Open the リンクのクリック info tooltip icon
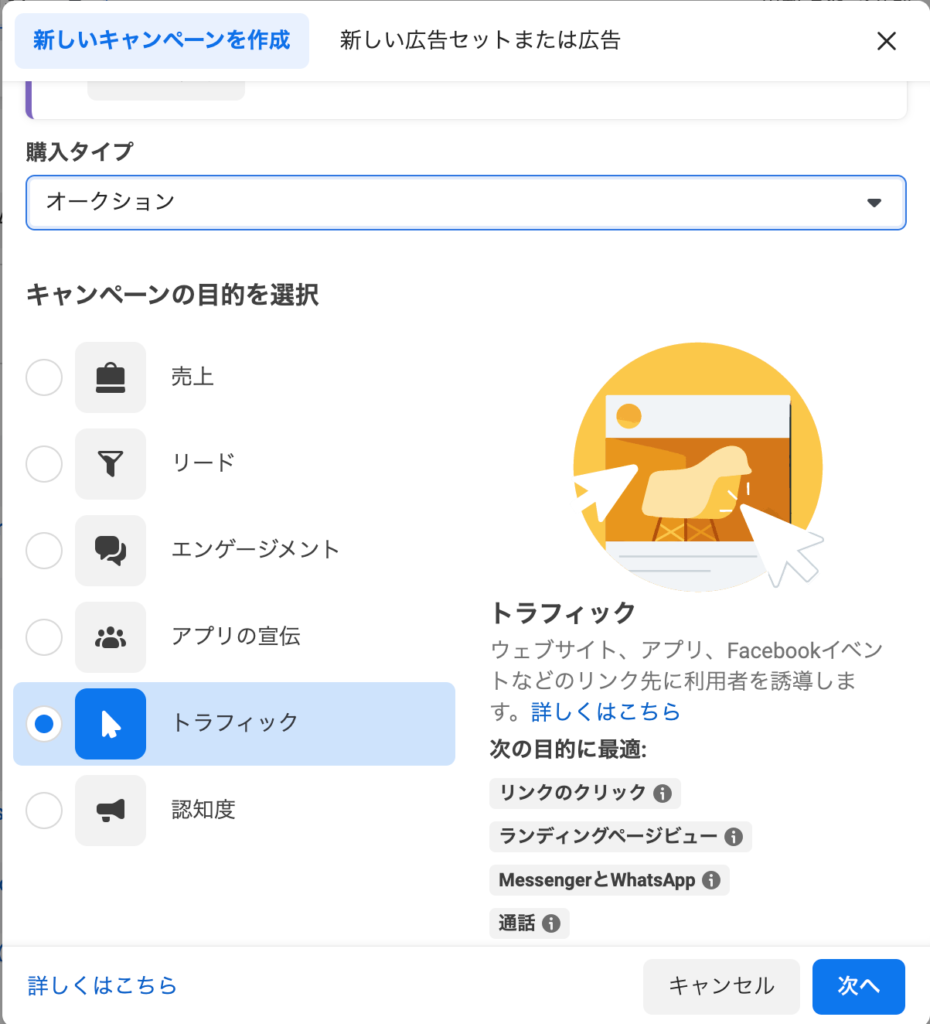The image size is (930, 1024). click(665, 793)
